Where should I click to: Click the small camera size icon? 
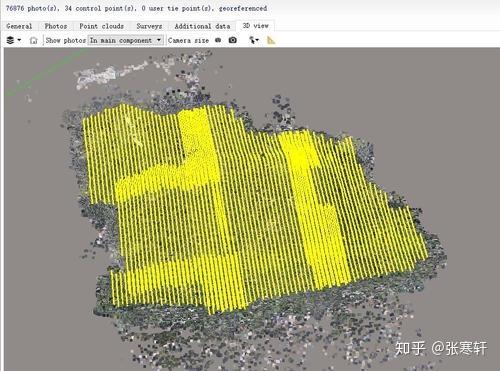coord(218,40)
